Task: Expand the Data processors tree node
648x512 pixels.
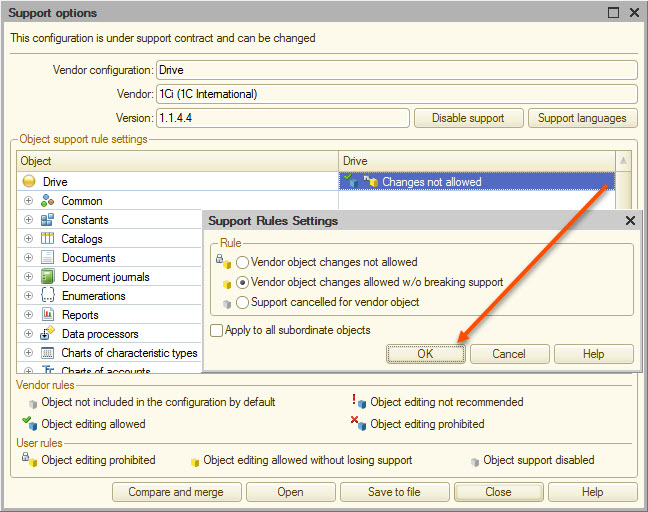Action: point(28,333)
